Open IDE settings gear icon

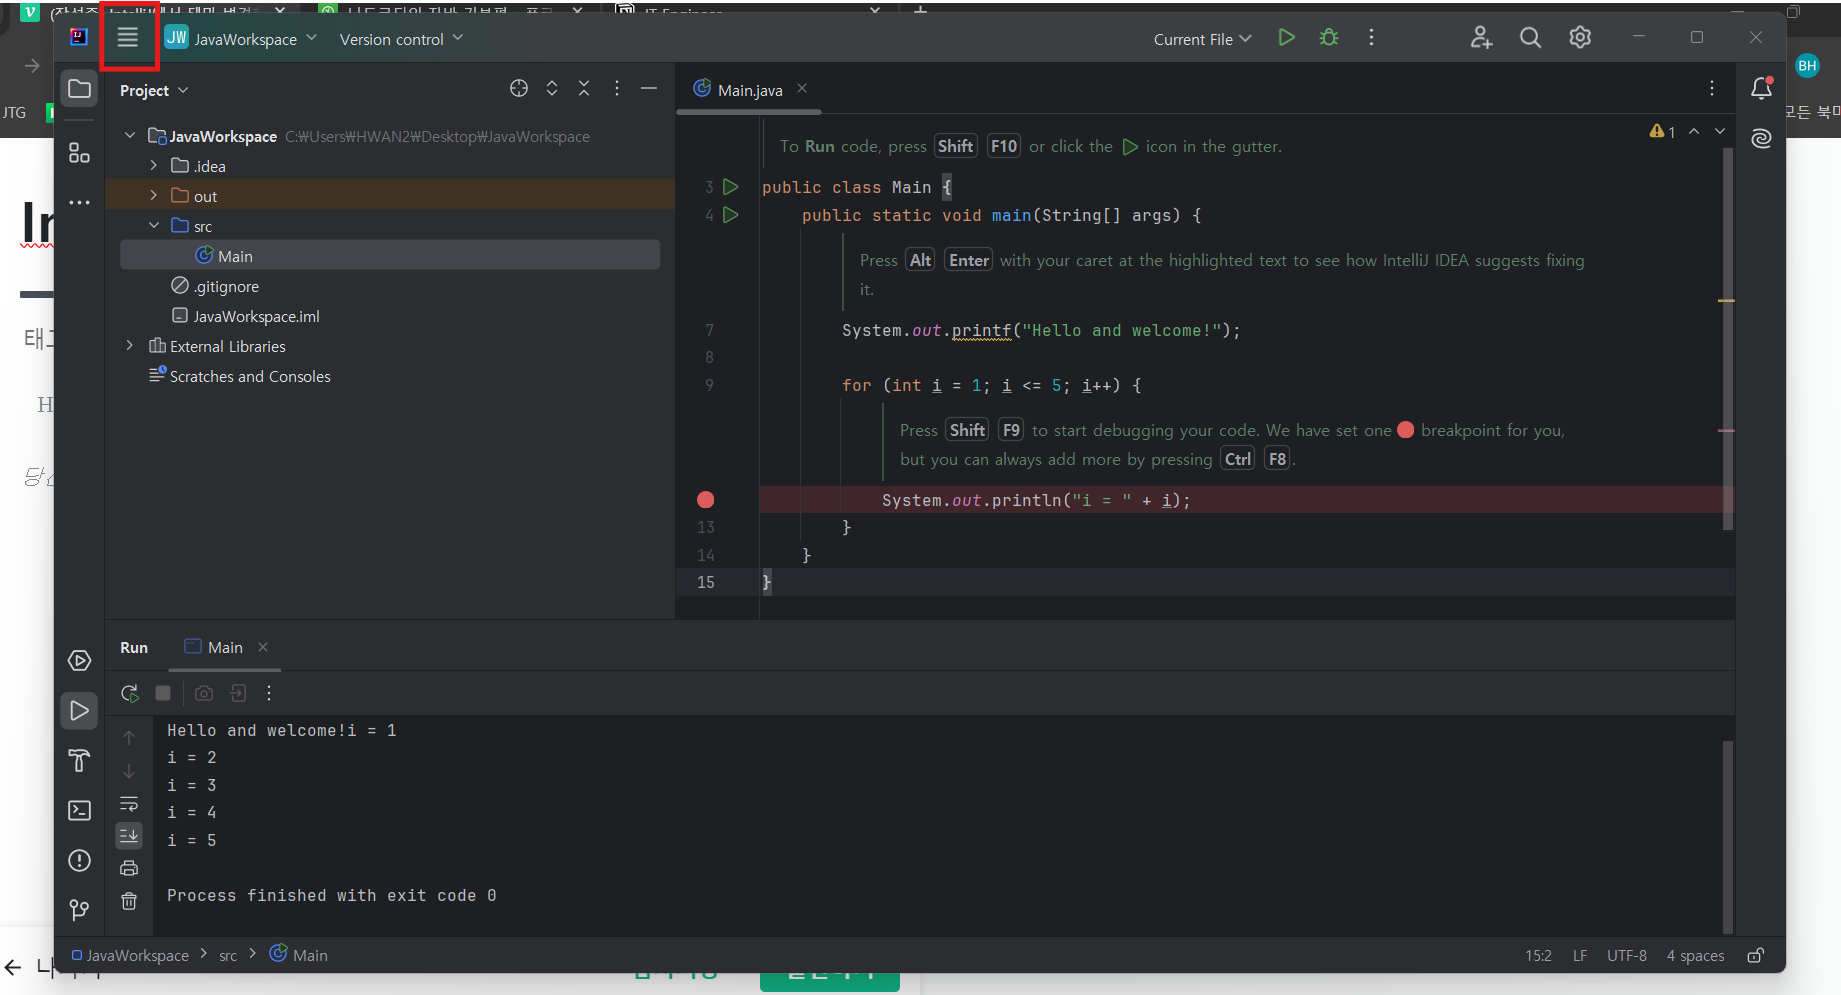coord(1580,38)
